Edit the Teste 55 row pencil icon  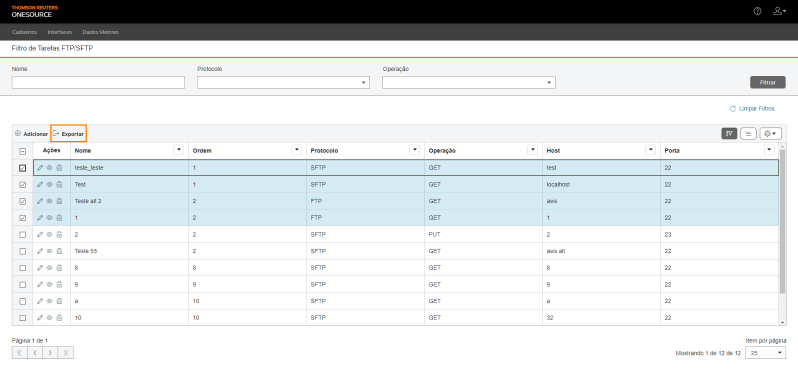pyautogui.click(x=40, y=251)
